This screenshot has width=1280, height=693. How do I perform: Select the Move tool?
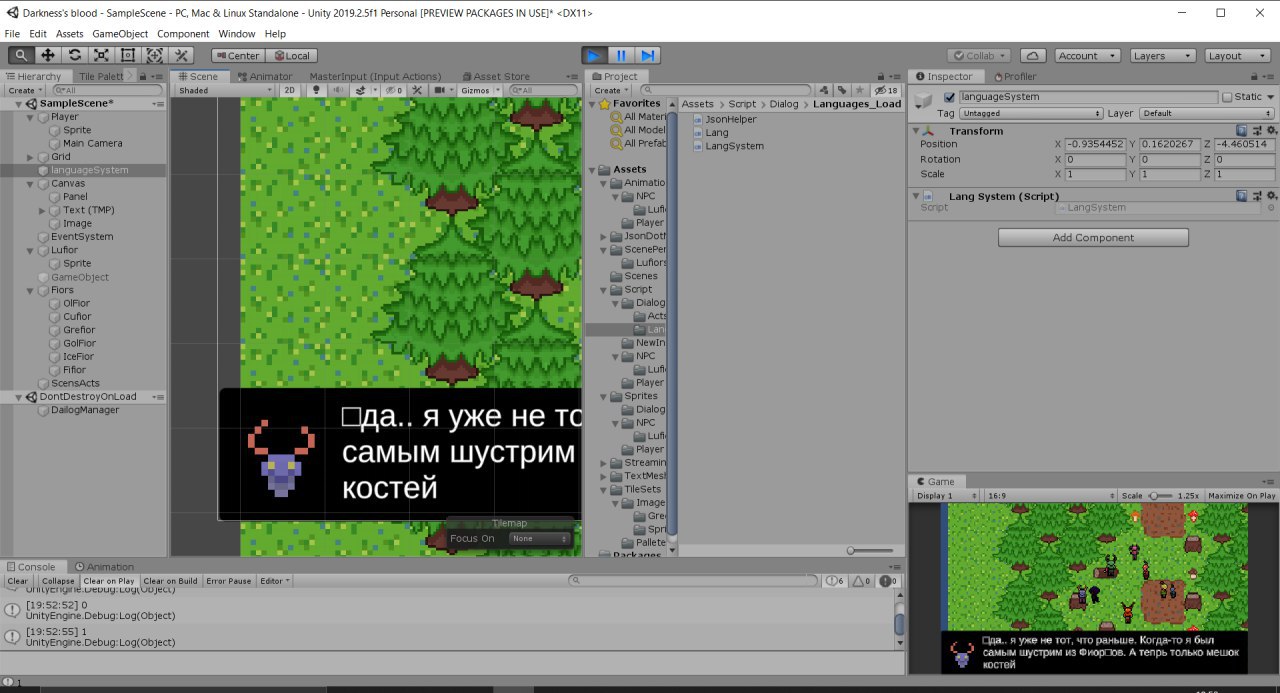(x=48, y=56)
